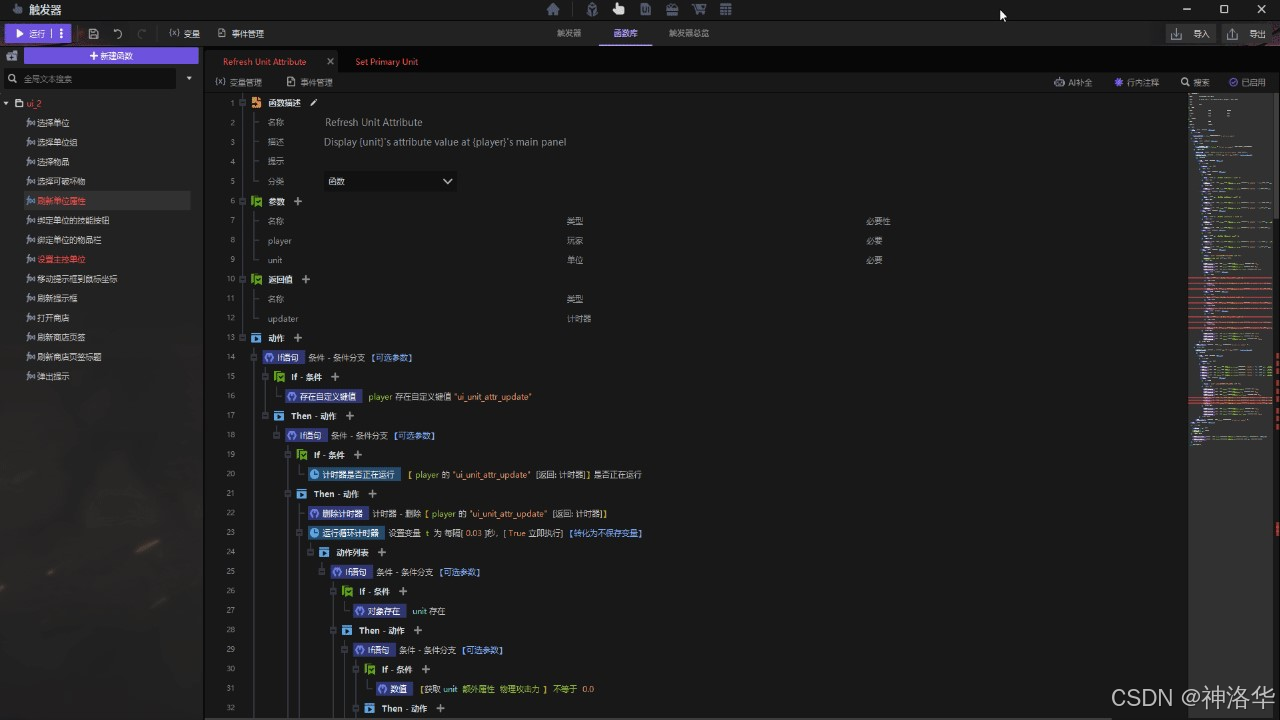This screenshot has height=720, width=1280.
Task: Open the search filter dropdown arrow
Action: tap(189, 78)
